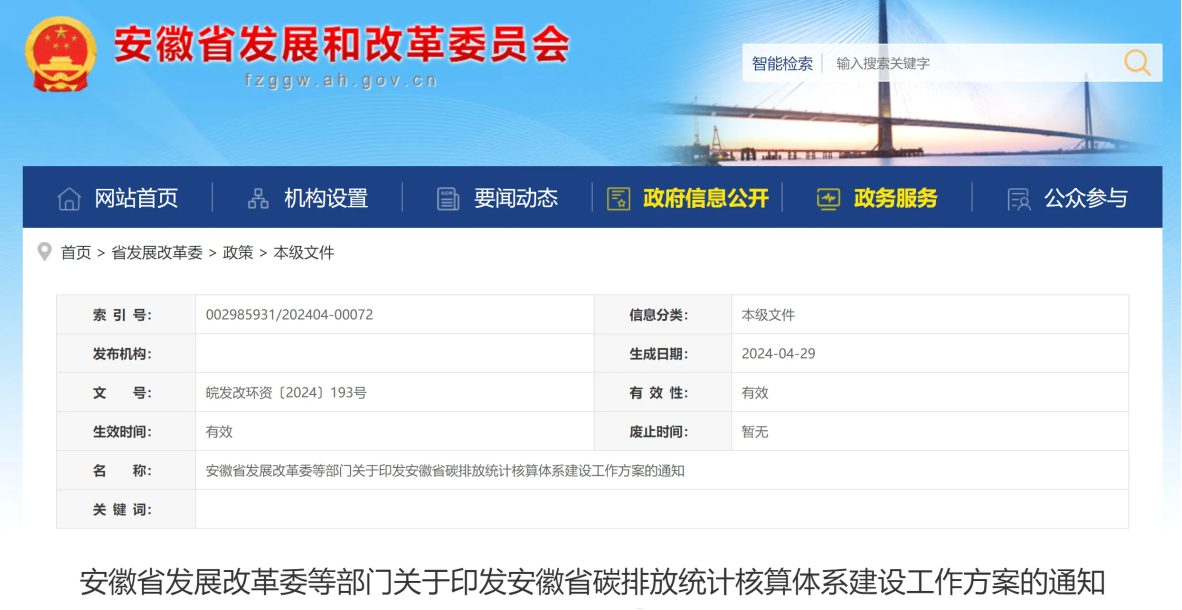Click the icon beside 公众参与
Screen dimensions: 1182x610
(1019, 198)
